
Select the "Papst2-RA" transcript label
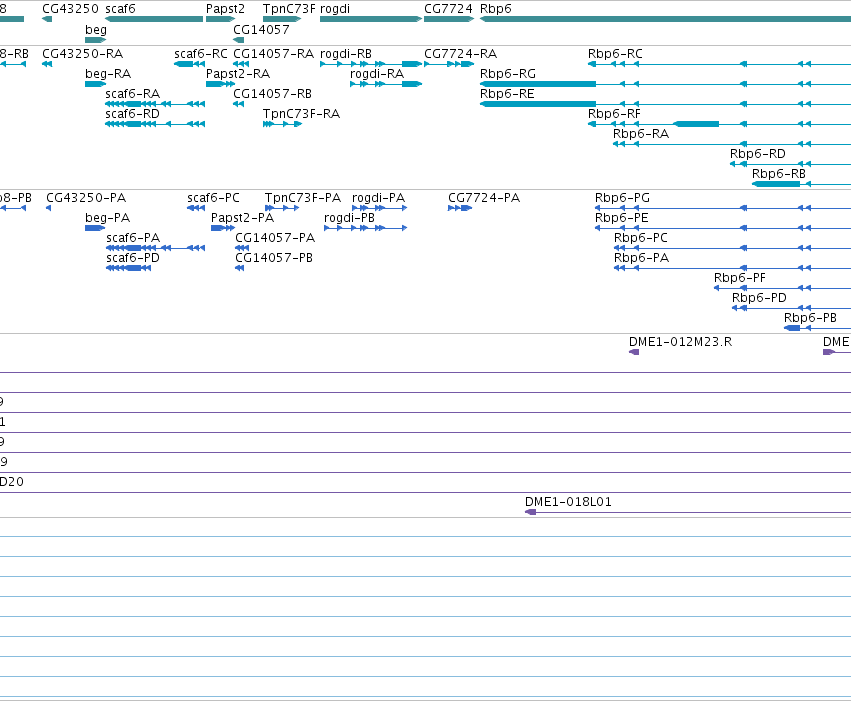[x=238, y=74]
